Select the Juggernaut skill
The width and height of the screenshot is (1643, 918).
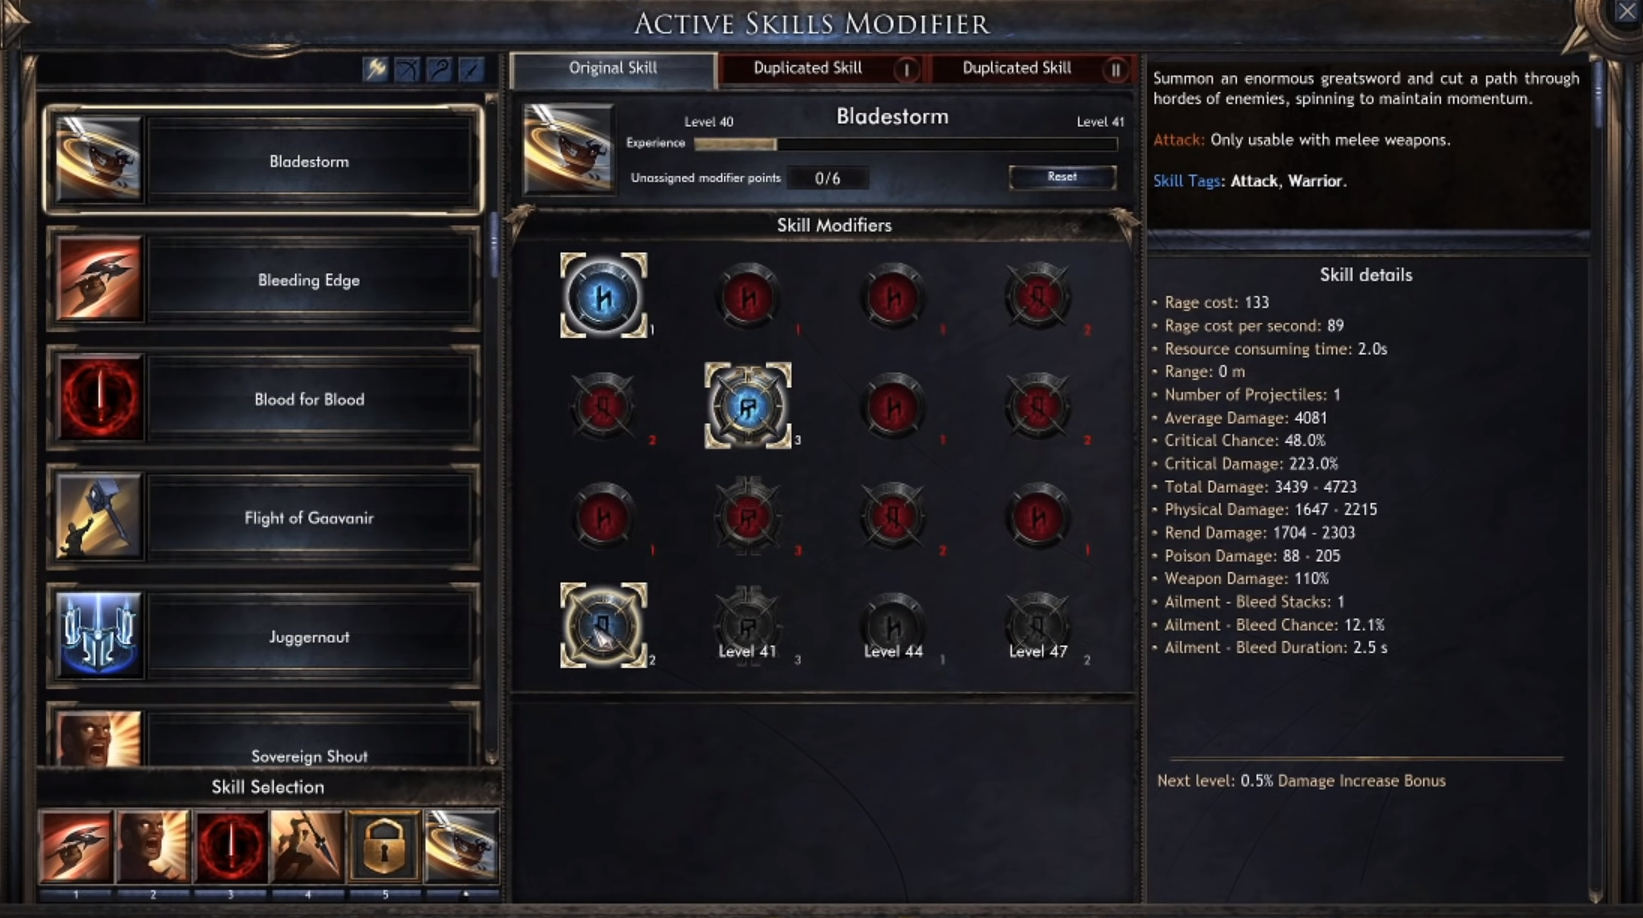pos(264,637)
